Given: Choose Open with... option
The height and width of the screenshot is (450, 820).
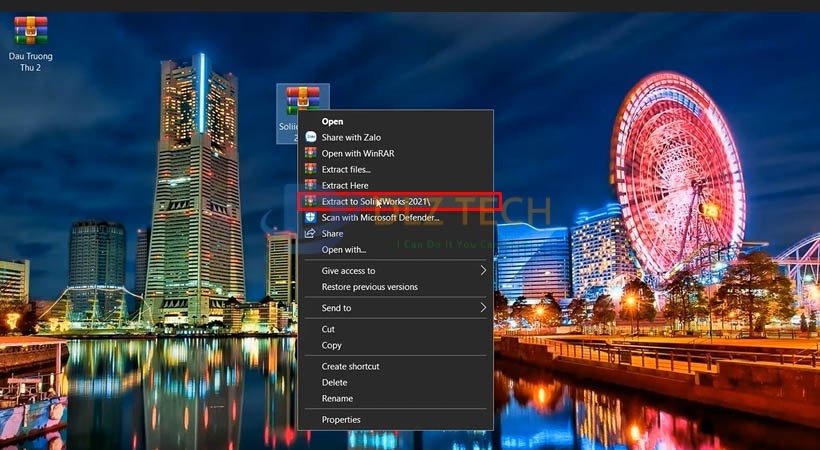Looking at the screenshot, I should coord(344,250).
